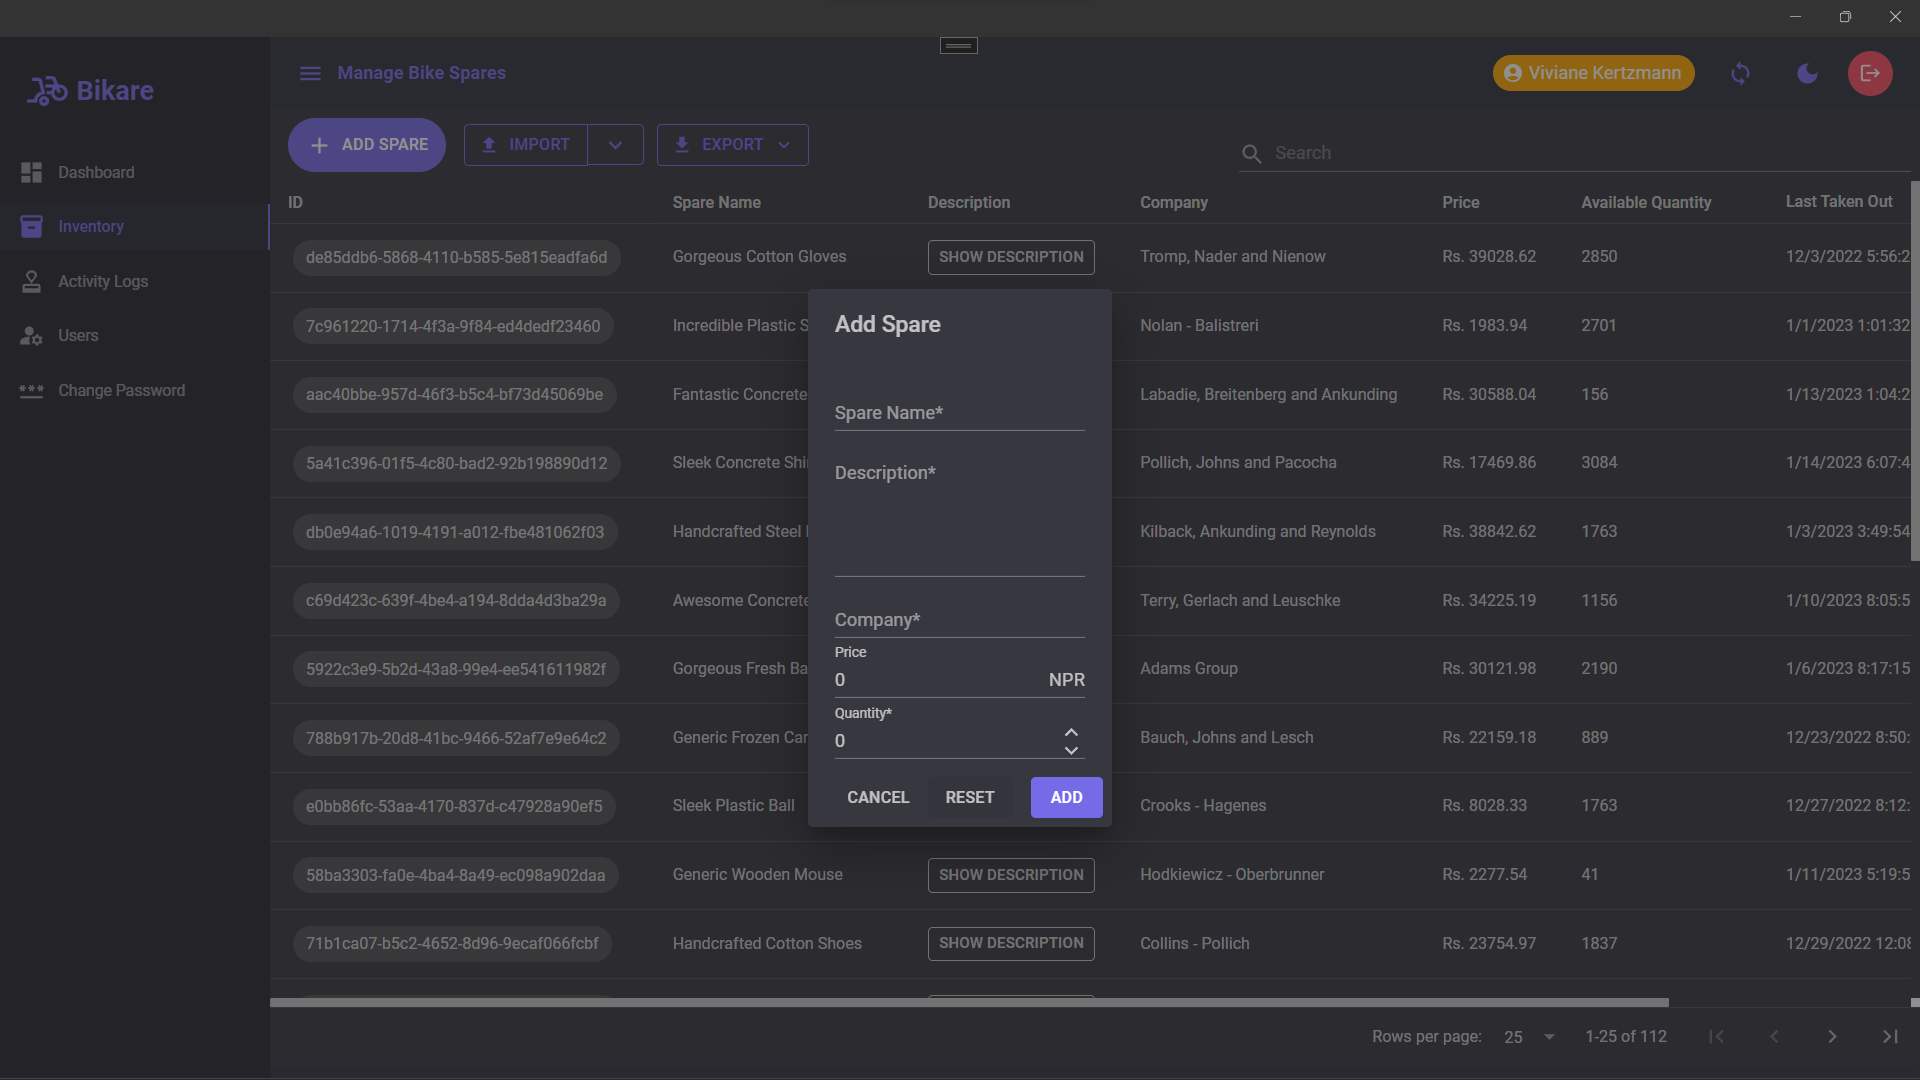Toggle dark mode moon icon
The width and height of the screenshot is (1920, 1080).
(x=1807, y=73)
